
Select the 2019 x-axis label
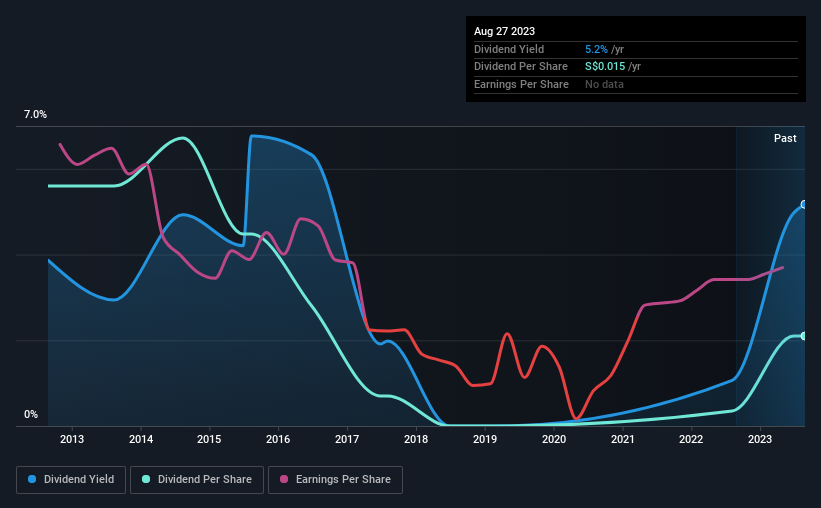coord(485,439)
